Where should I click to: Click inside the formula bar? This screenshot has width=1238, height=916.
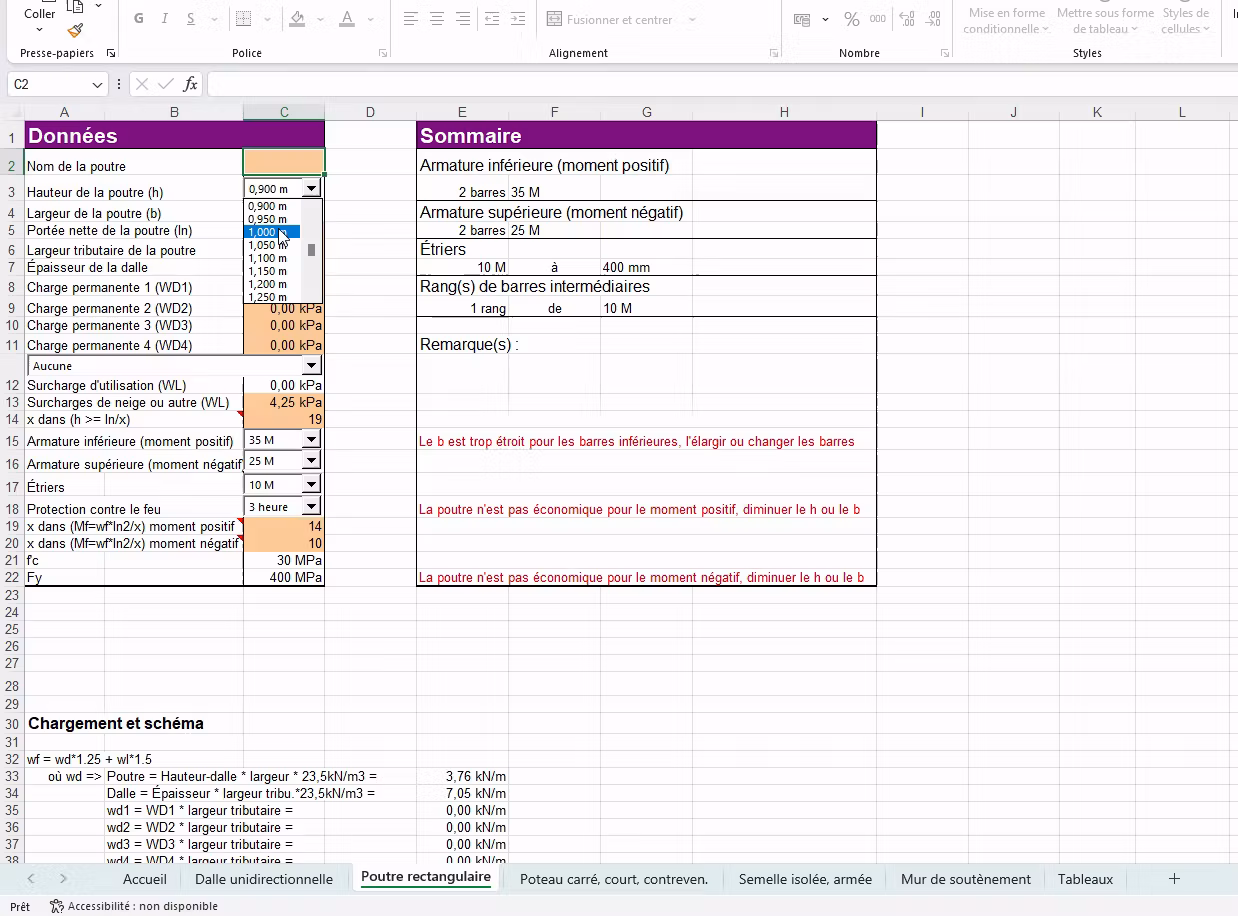coord(720,85)
